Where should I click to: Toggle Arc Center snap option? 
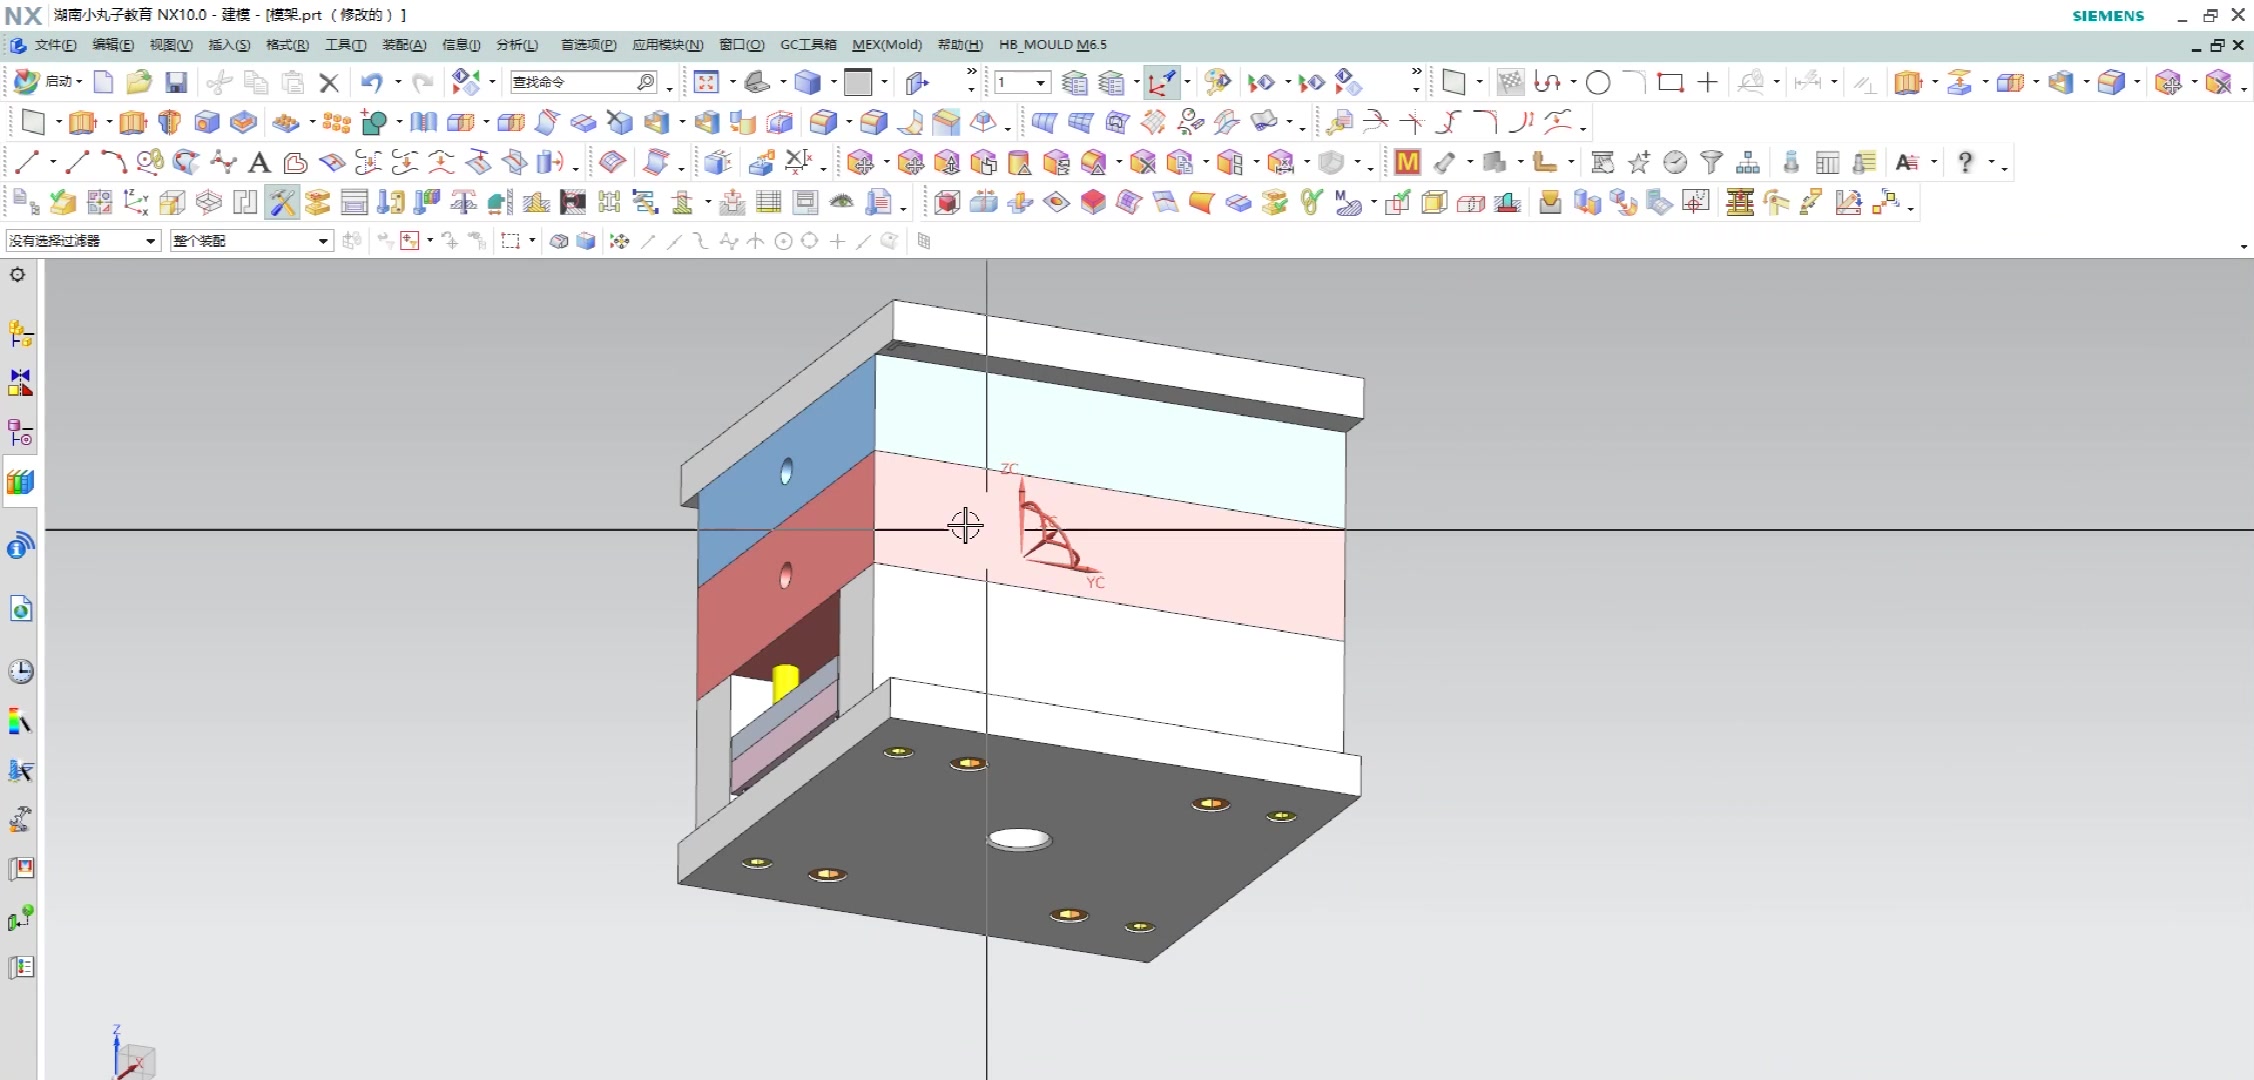pyautogui.click(x=783, y=241)
